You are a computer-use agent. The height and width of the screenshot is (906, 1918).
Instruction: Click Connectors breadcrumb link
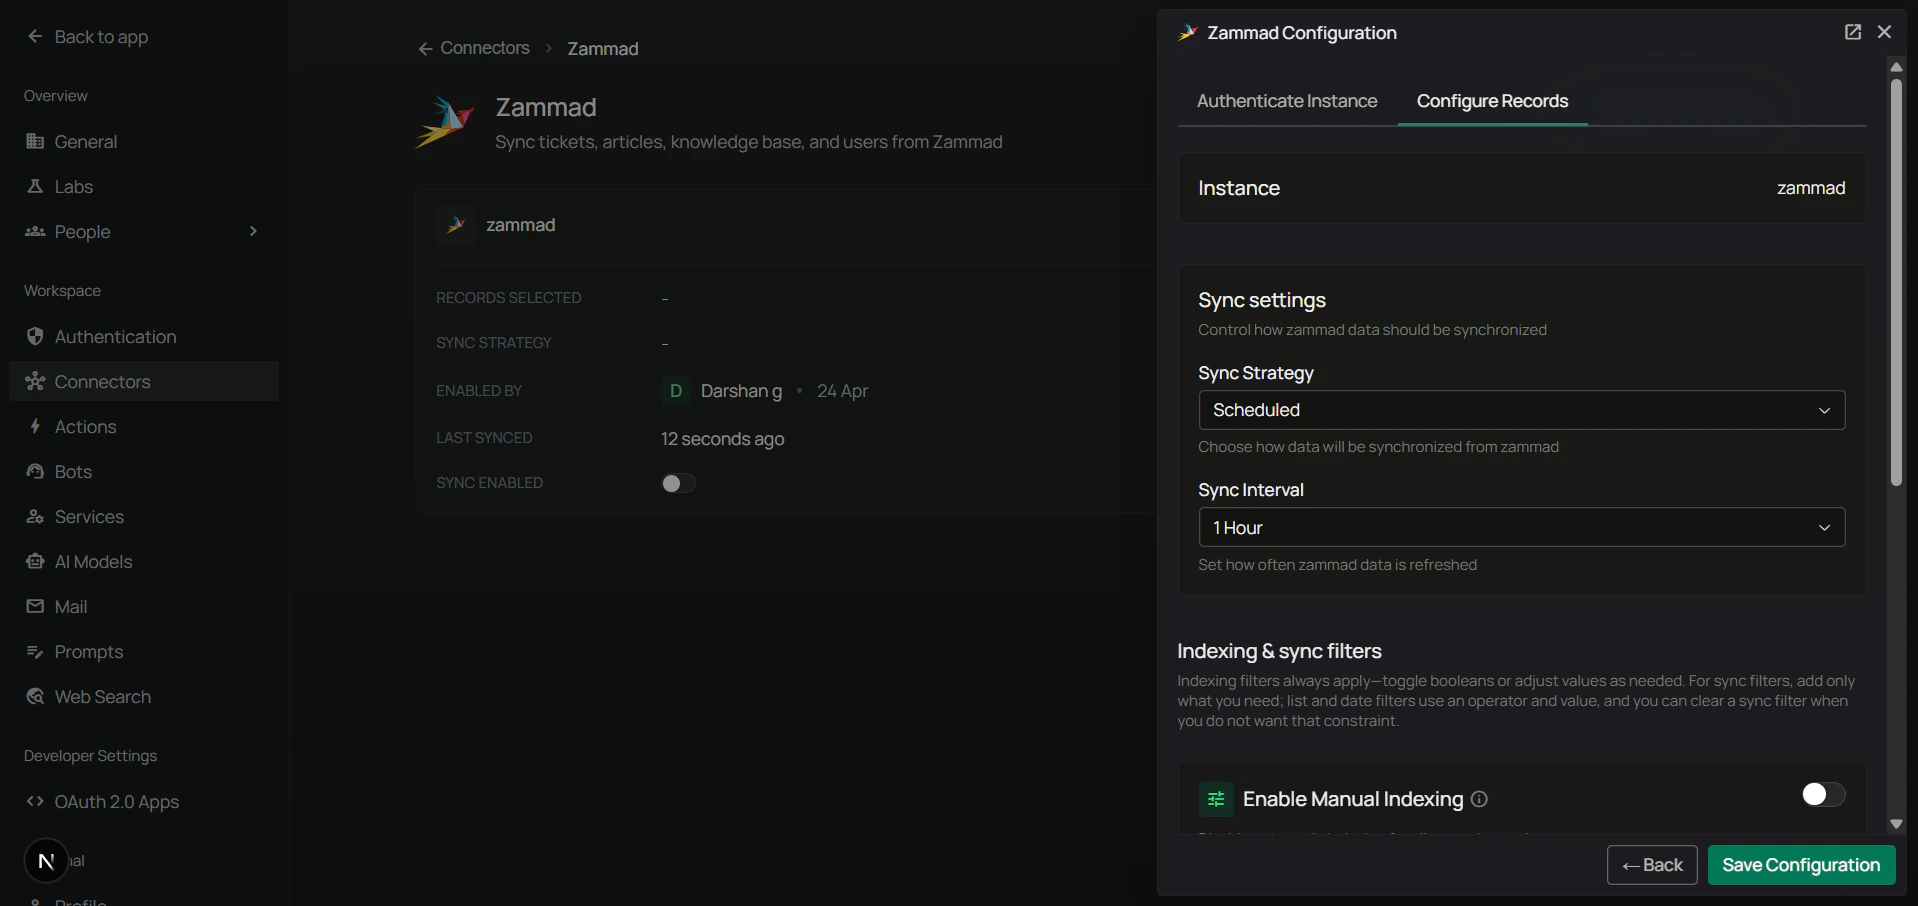[x=485, y=48]
